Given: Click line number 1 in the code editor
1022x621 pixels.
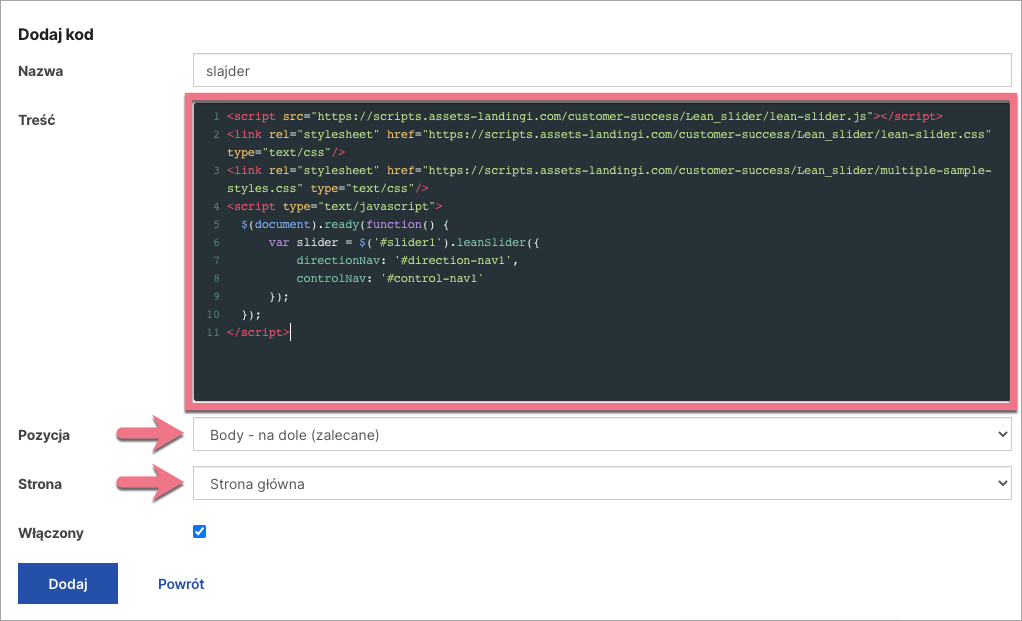Looking at the screenshot, I should [x=217, y=115].
